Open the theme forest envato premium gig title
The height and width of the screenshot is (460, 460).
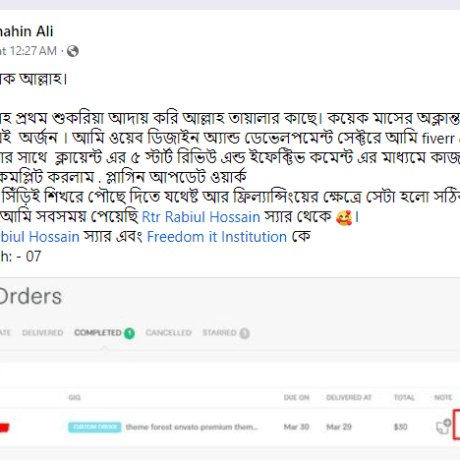coord(192,427)
